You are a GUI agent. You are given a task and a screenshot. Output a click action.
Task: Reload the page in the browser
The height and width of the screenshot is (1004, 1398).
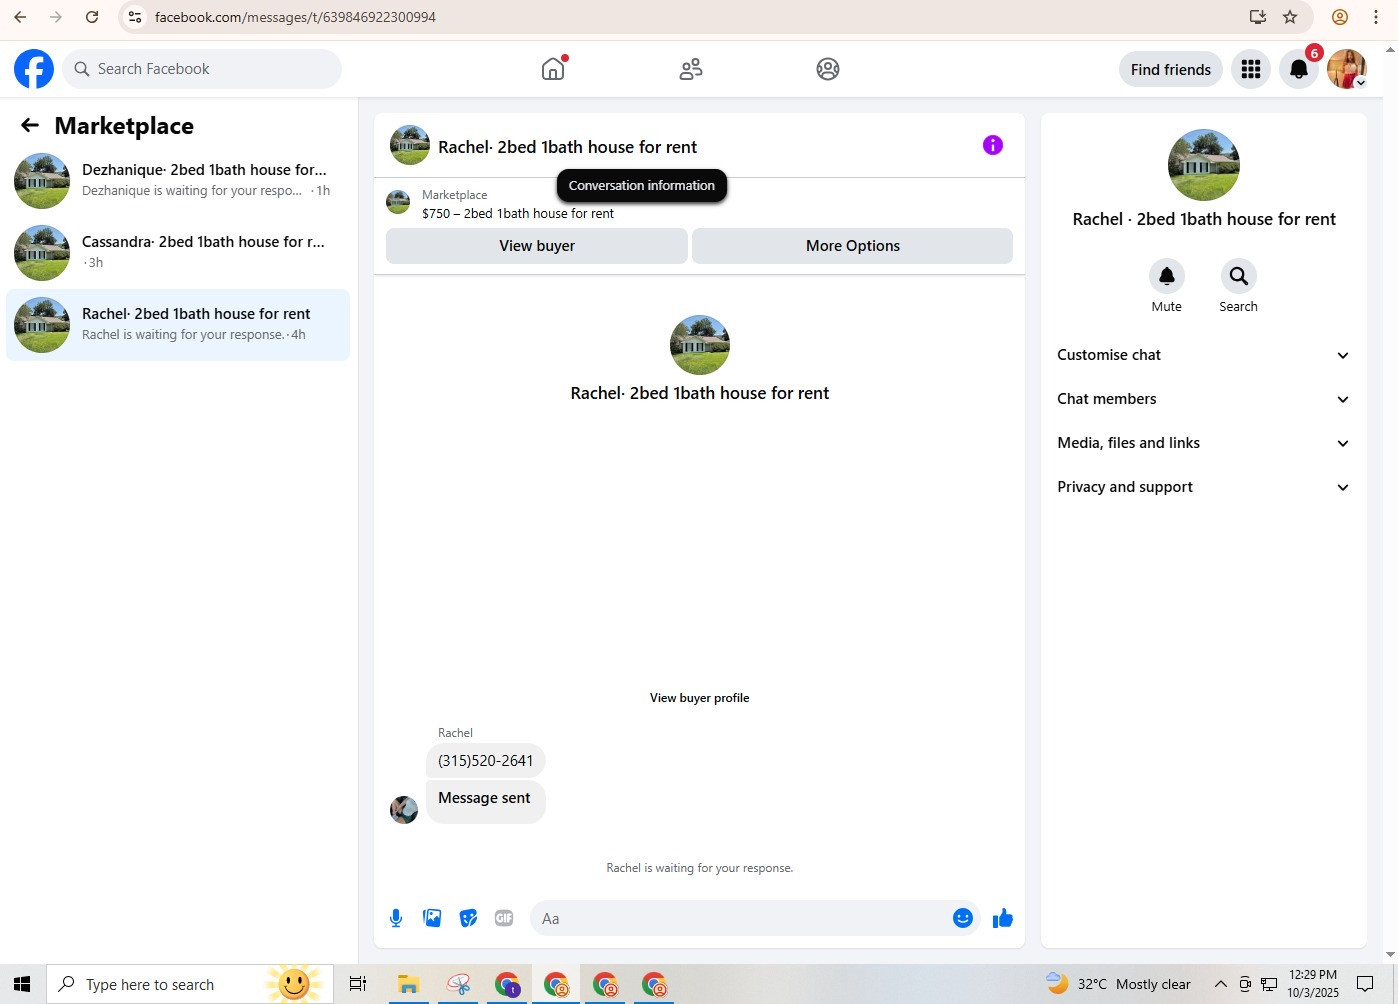point(92,17)
